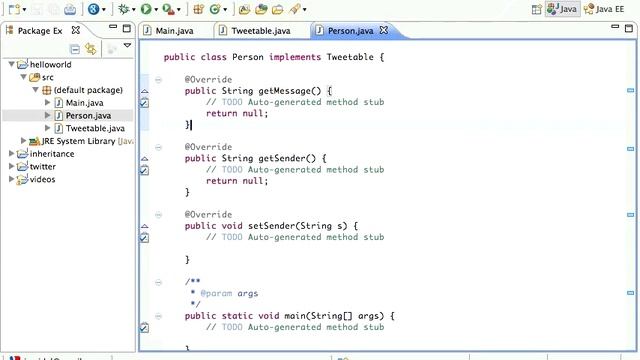The height and width of the screenshot is (360, 640).
Task: Click the New Java Class icon
Action: pyautogui.click(x=215, y=9)
